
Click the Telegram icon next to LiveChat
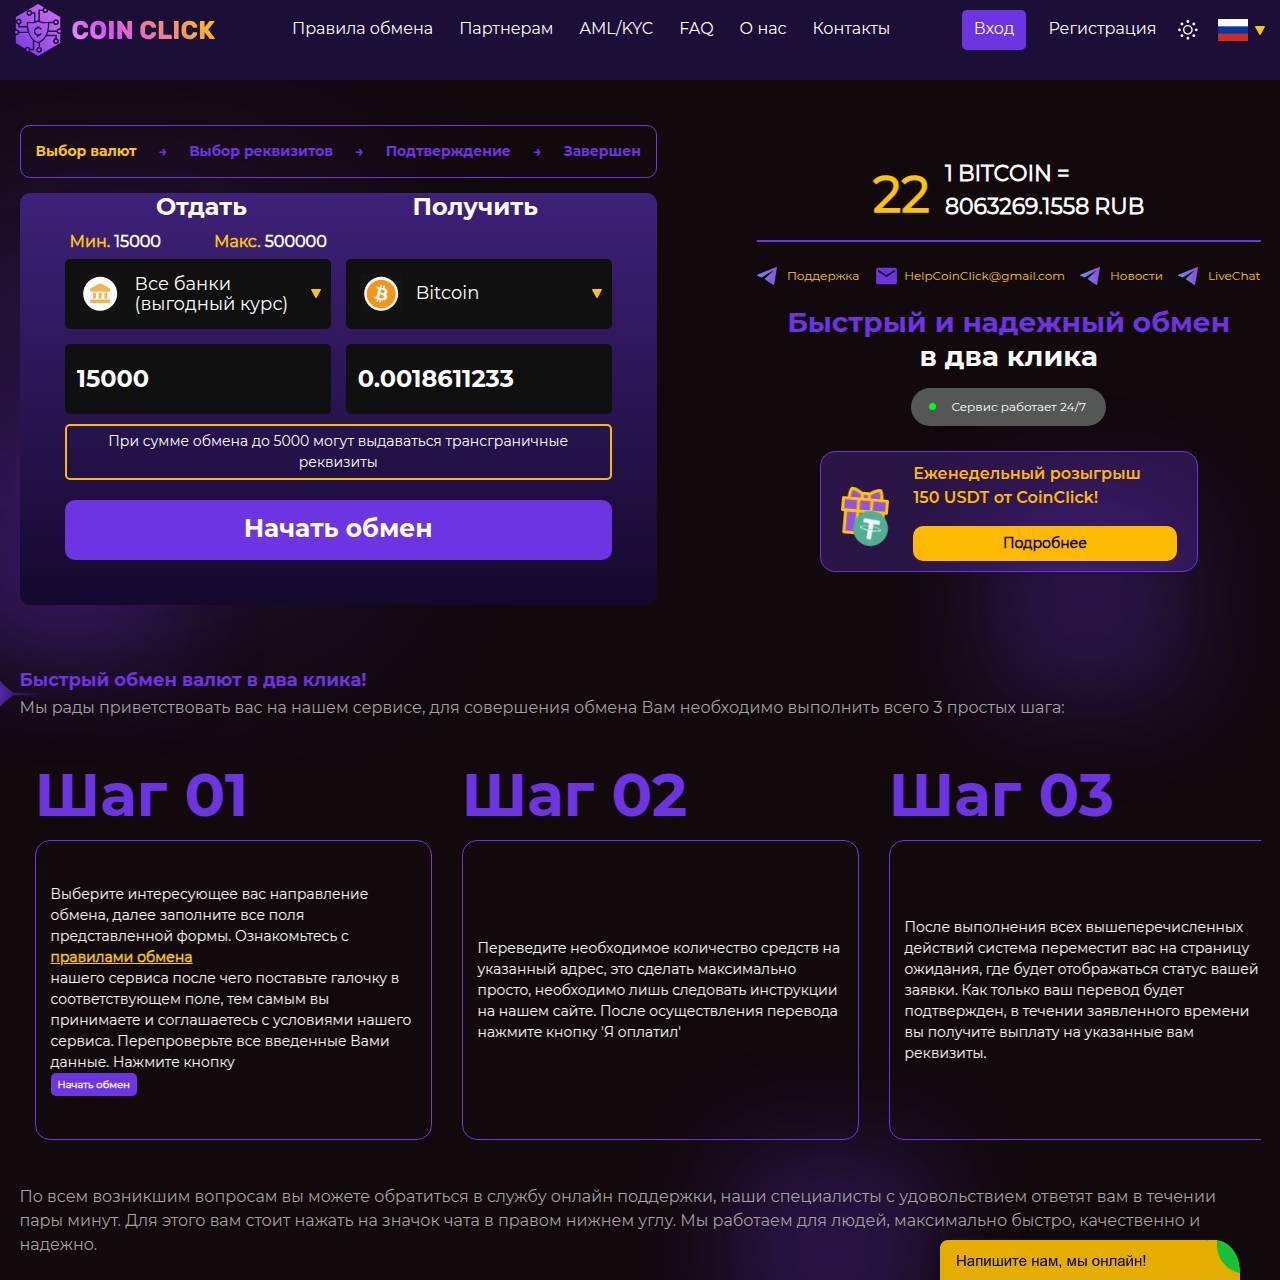[x=1188, y=276]
